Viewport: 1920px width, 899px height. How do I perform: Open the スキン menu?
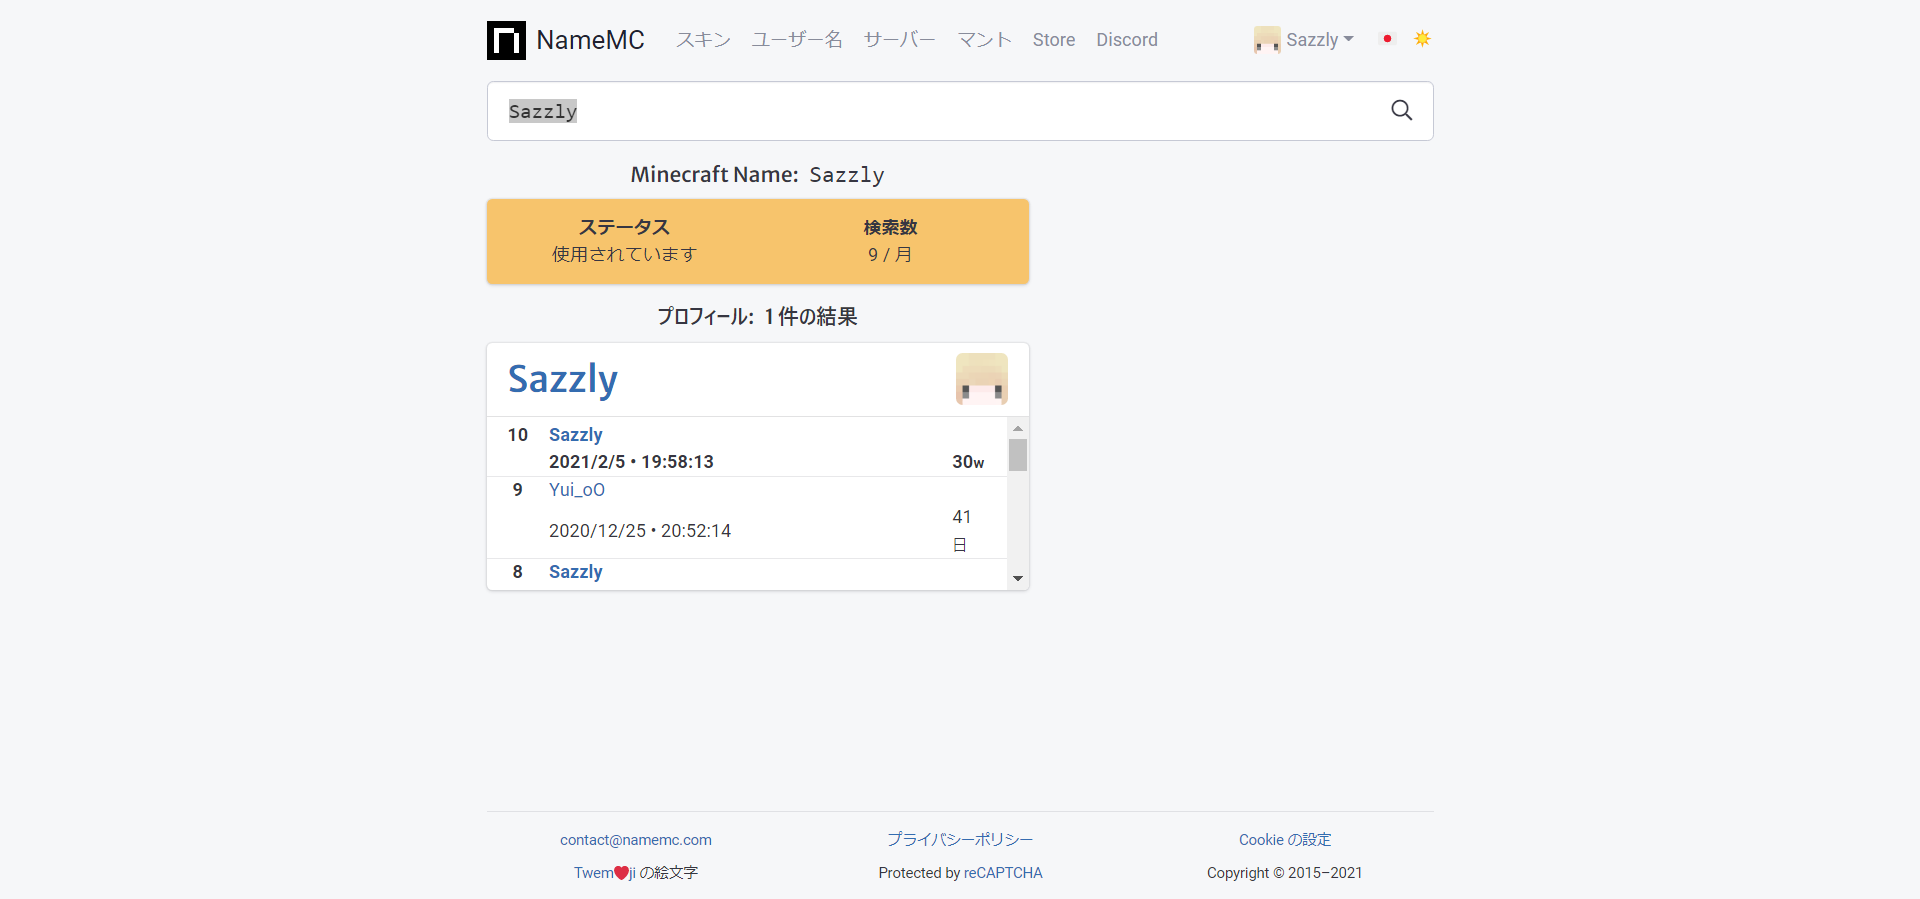coord(703,40)
